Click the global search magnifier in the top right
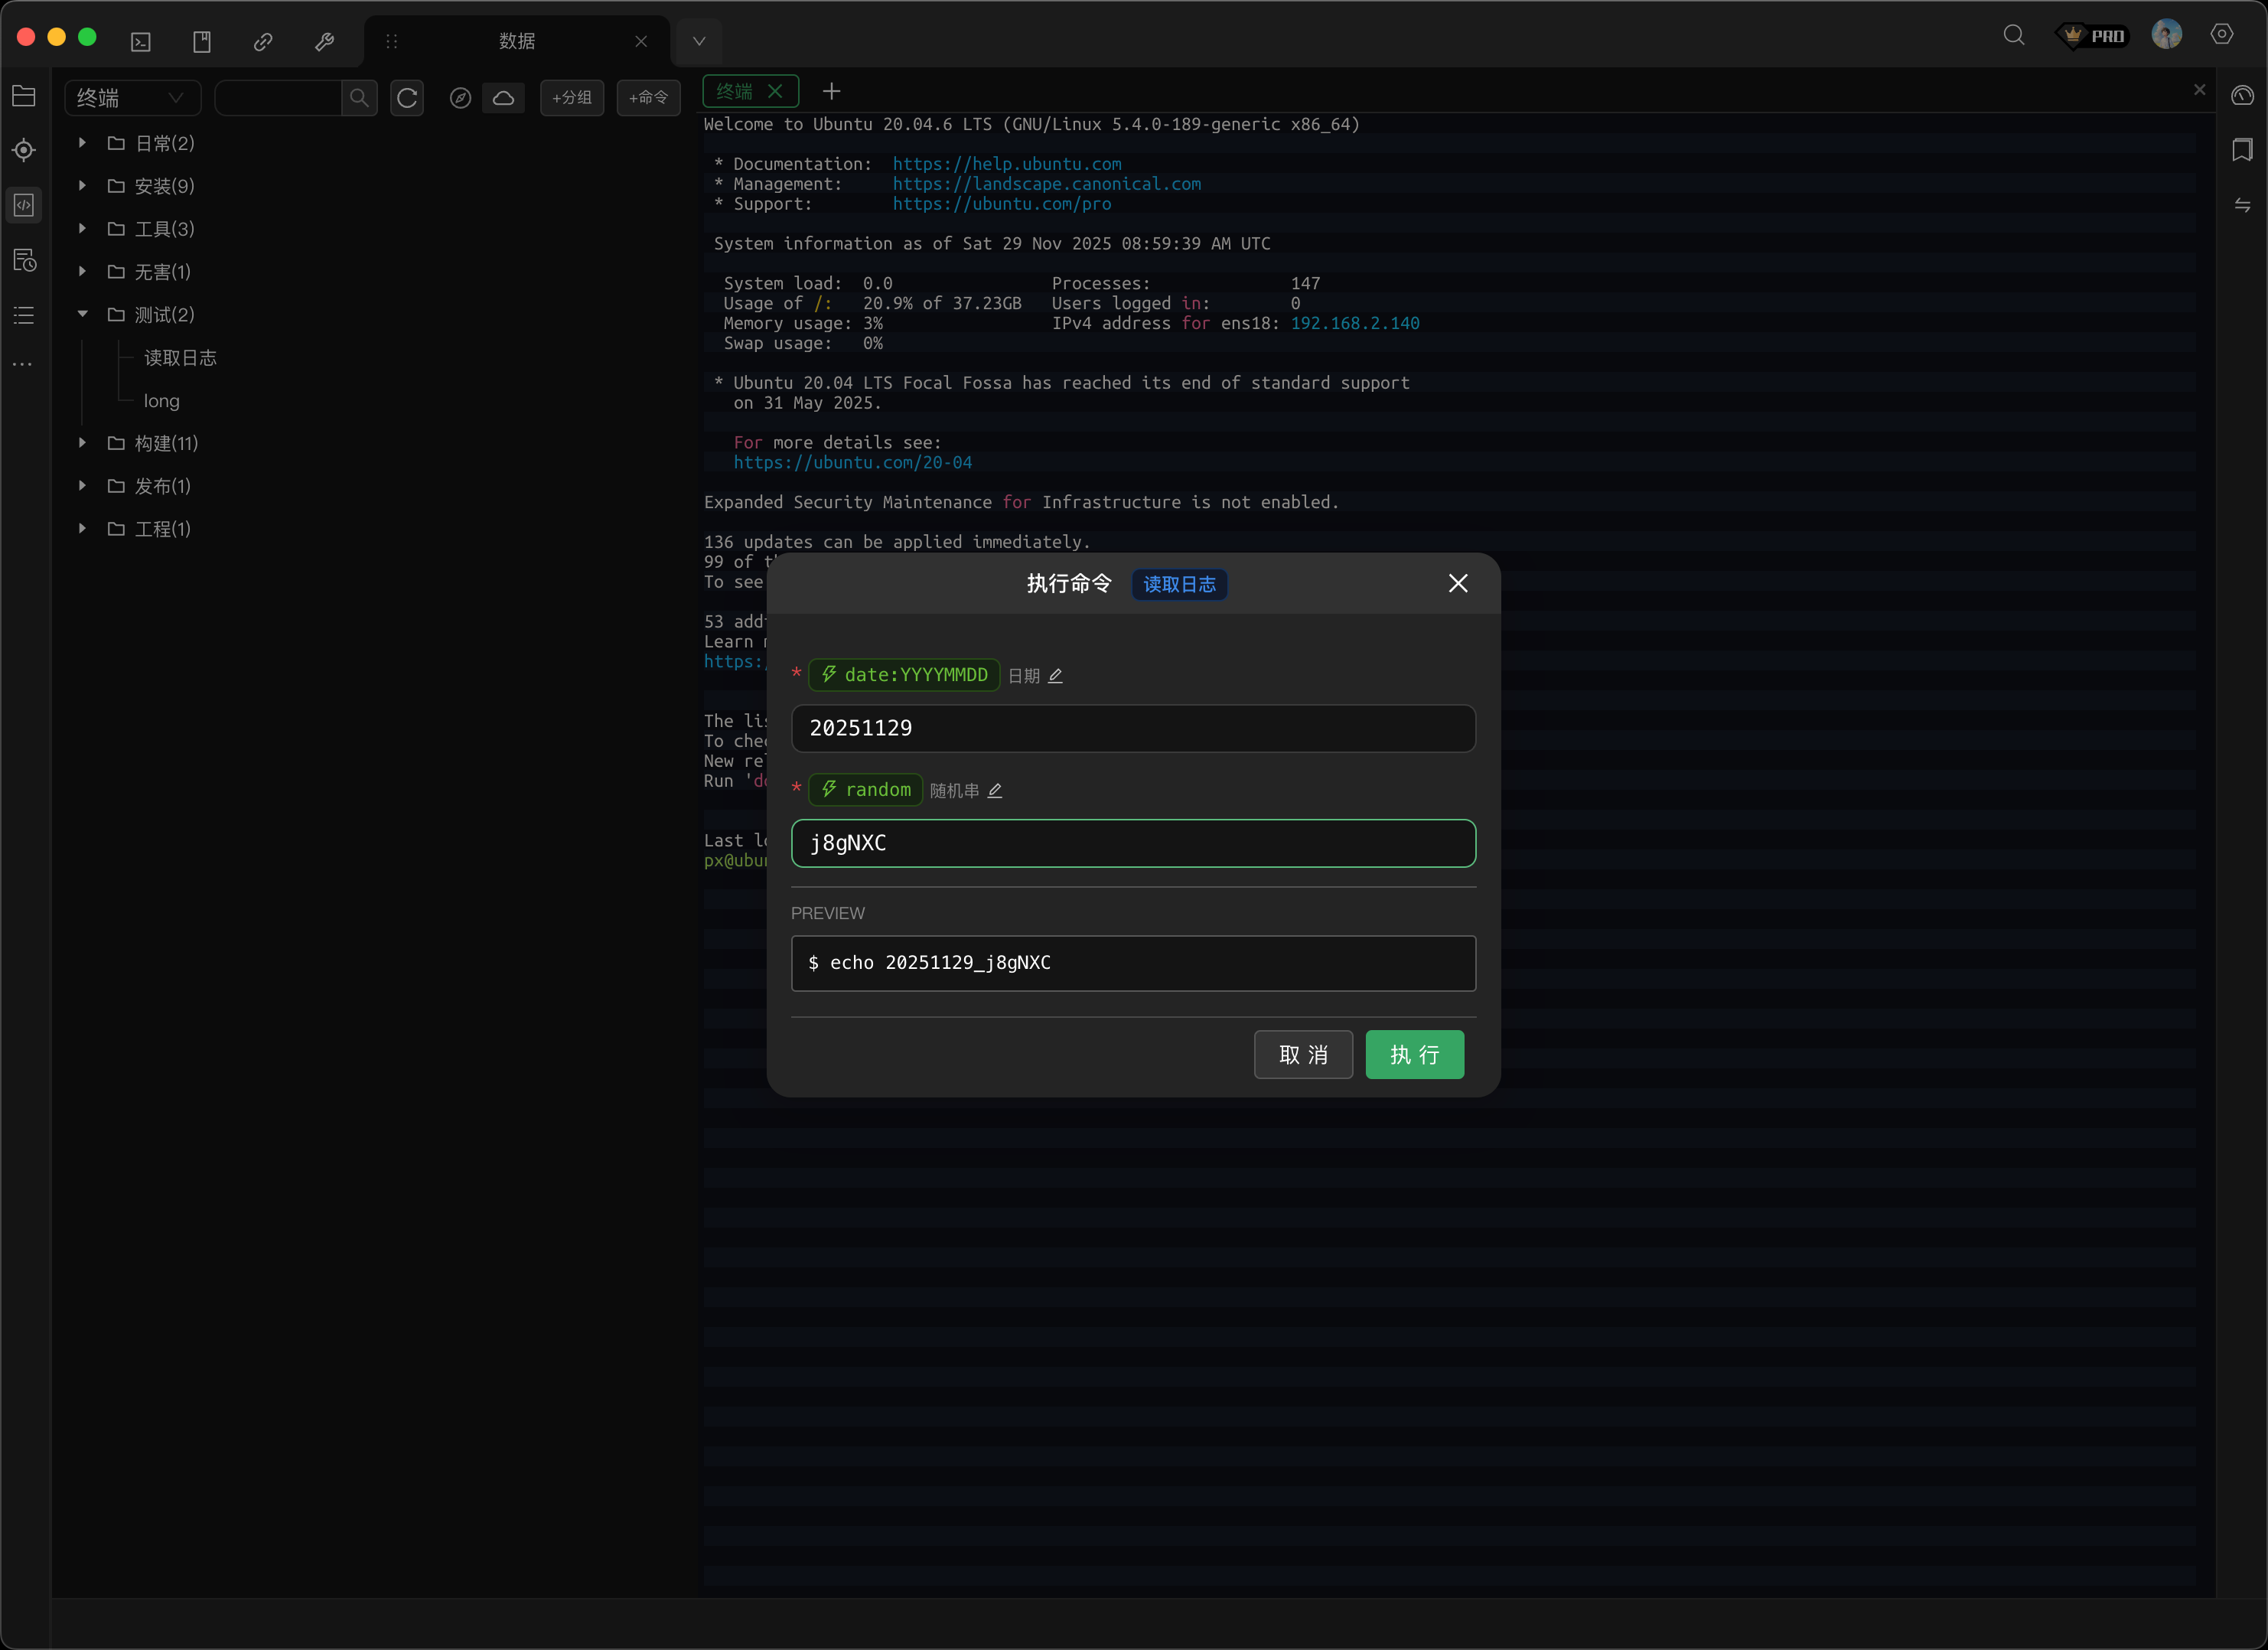The width and height of the screenshot is (2268, 1650). coord(2013,36)
